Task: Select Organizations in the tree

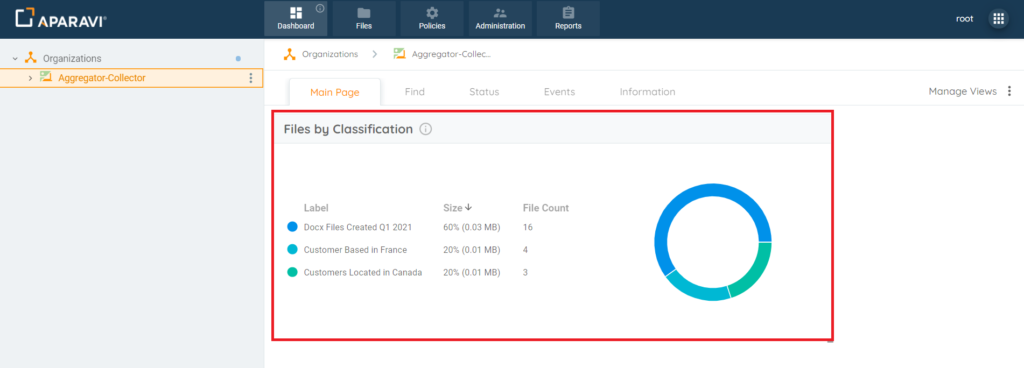Action: (72, 58)
